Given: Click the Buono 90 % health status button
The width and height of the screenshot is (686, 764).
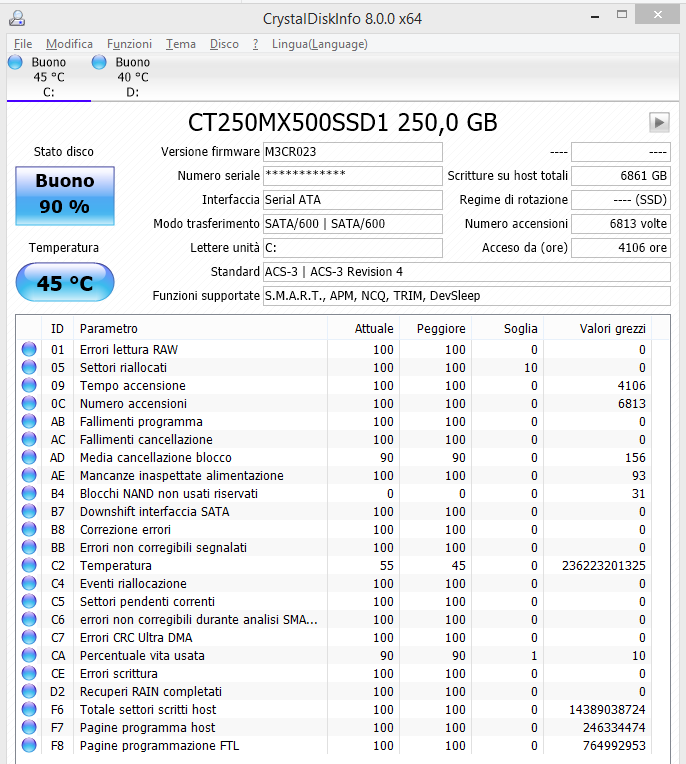Looking at the screenshot, I should pos(65,195).
